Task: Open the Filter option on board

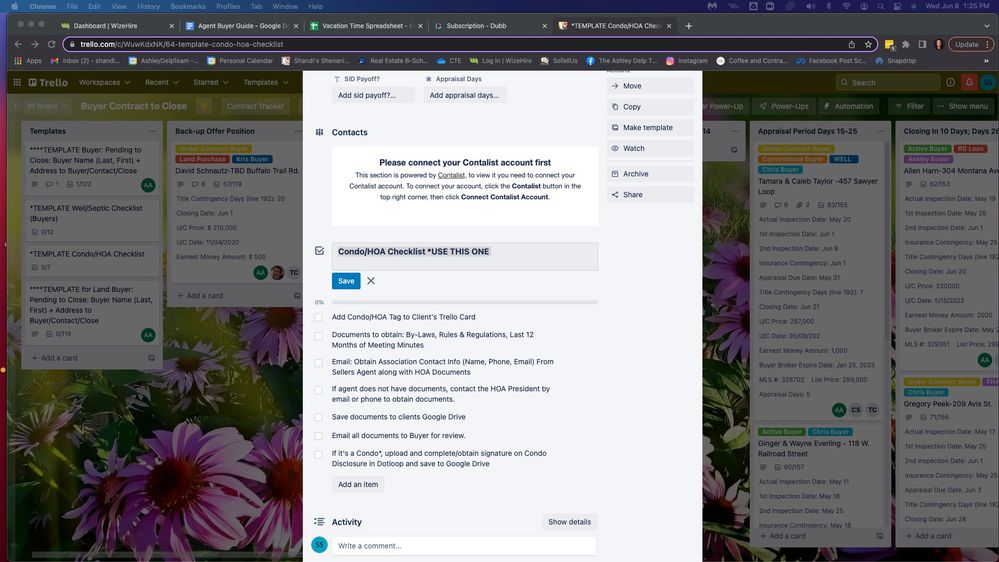Action: [x=909, y=106]
